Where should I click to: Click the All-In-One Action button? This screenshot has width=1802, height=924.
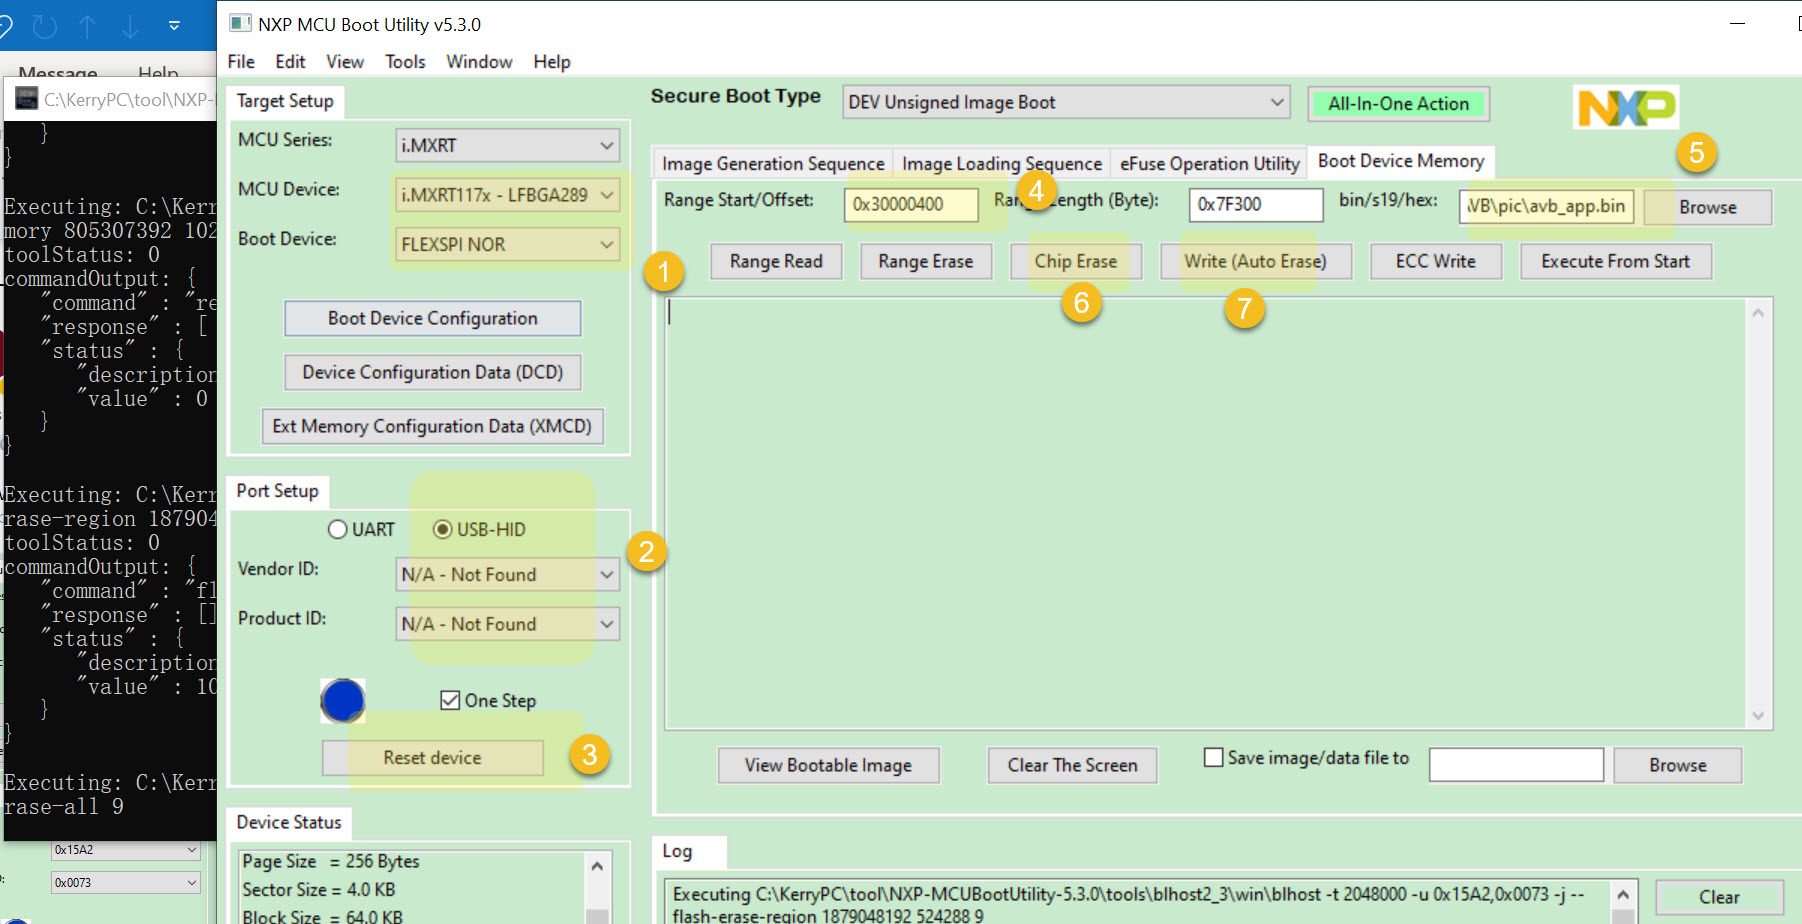pos(1398,103)
